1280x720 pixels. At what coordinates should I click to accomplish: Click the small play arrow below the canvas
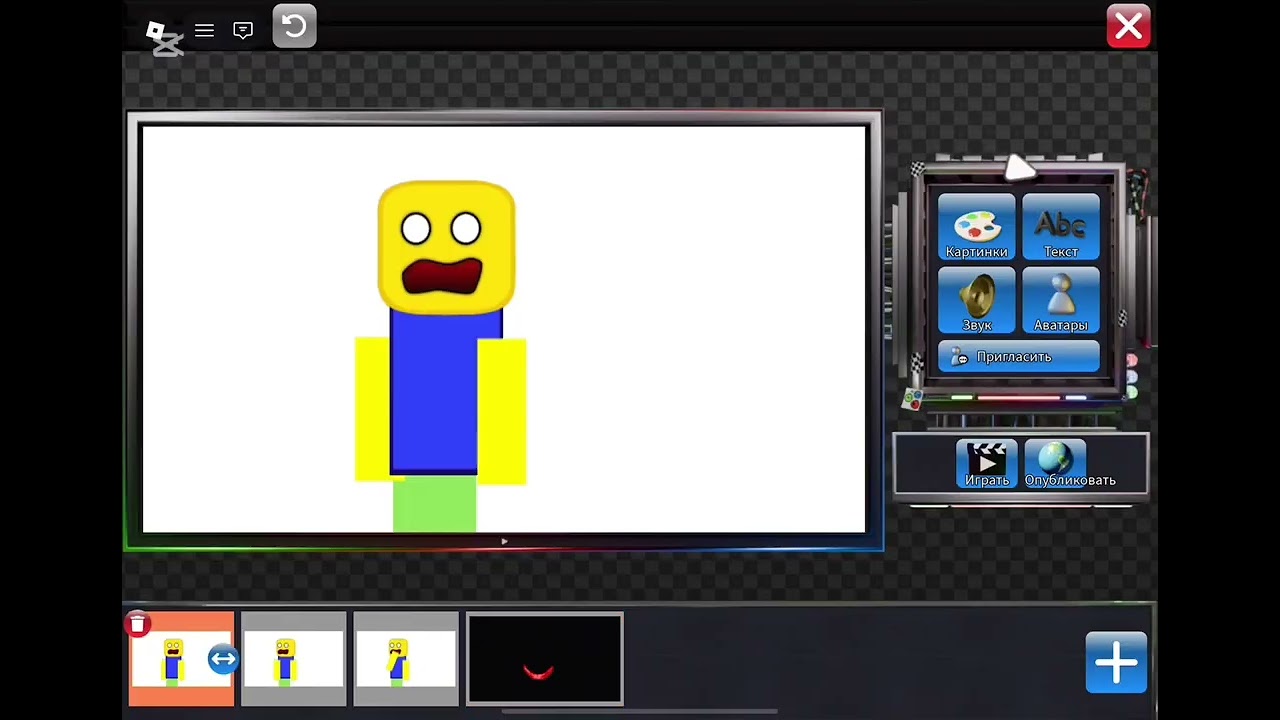[x=504, y=541]
